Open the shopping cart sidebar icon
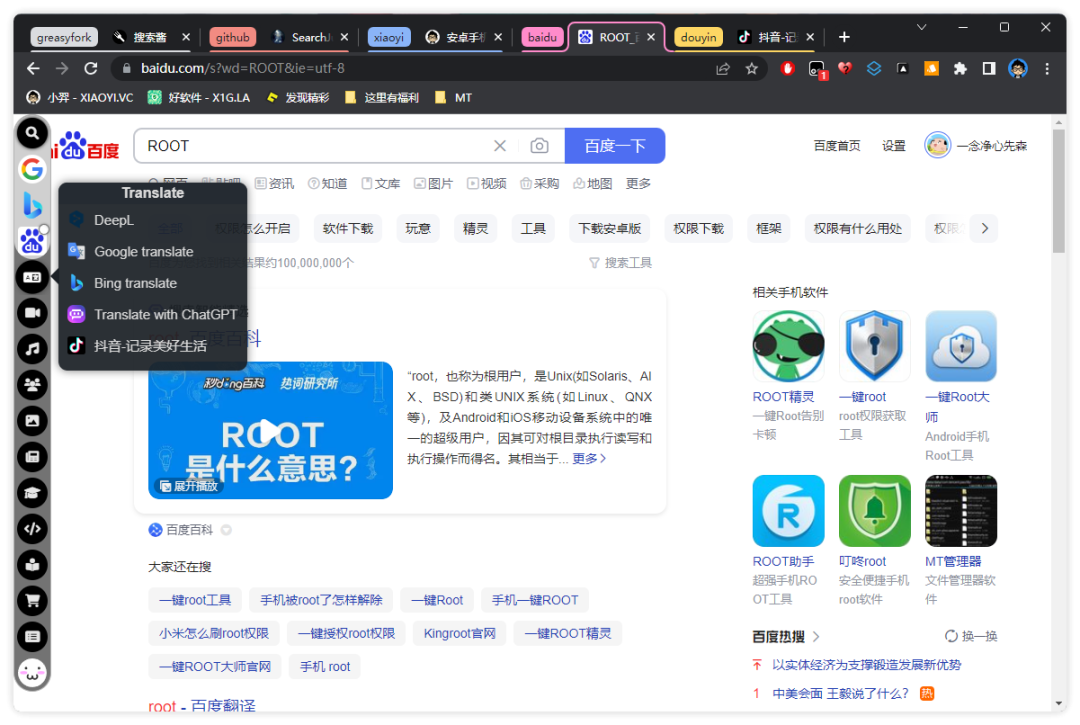The width and height of the screenshot is (1080, 725). click(x=32, y=600)
